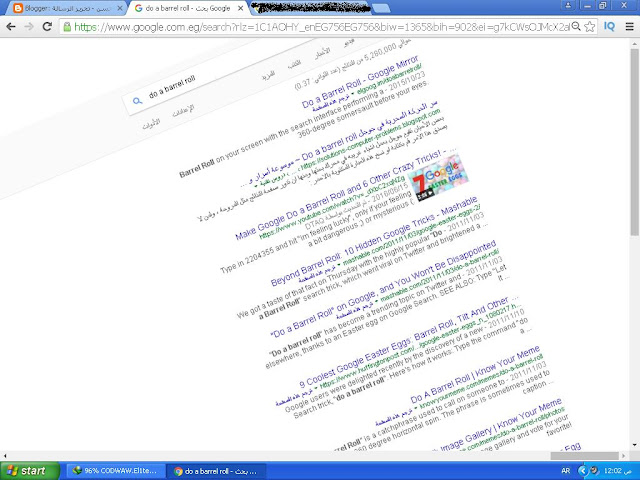Viewport: 640px width, 480px height.
Task: Click the blue search magnifier in the search box
Action: pos(138,100)
